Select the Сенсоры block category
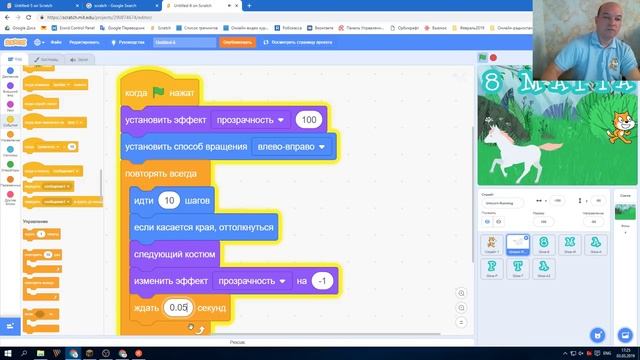Image resolution: width=640 pixels, height=360 pixels. pyautogui.click(x=10, y=151)
